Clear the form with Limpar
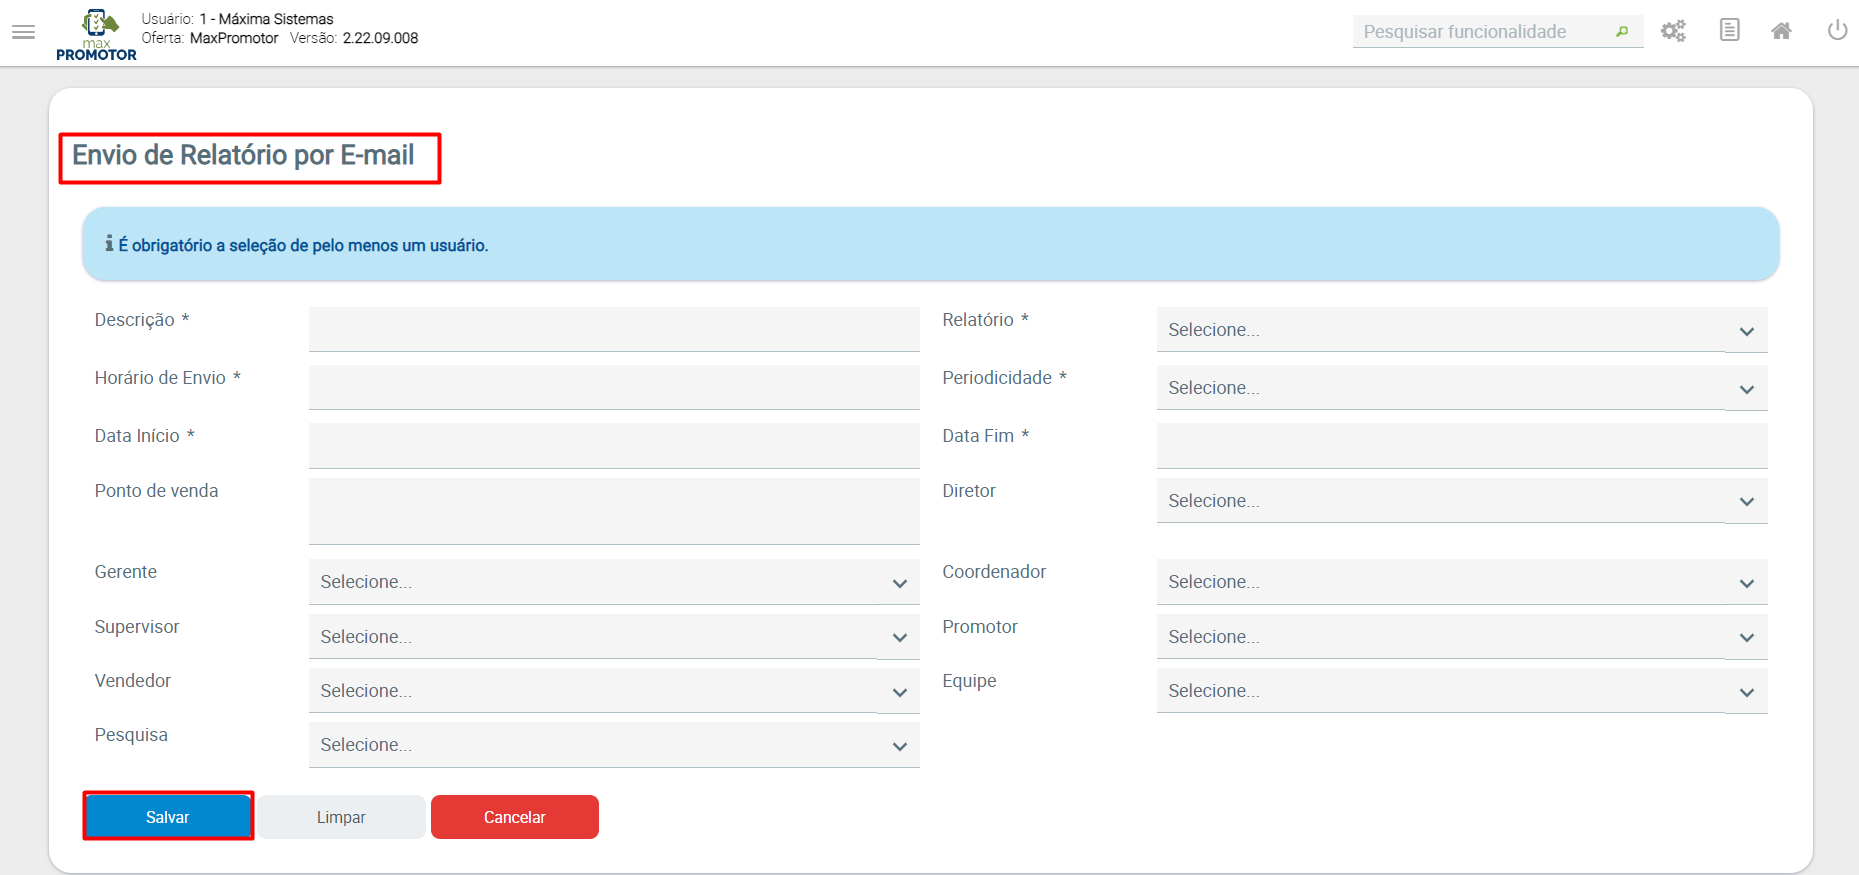Screen dimensions: 1859x875 click(x=341, y=817)
